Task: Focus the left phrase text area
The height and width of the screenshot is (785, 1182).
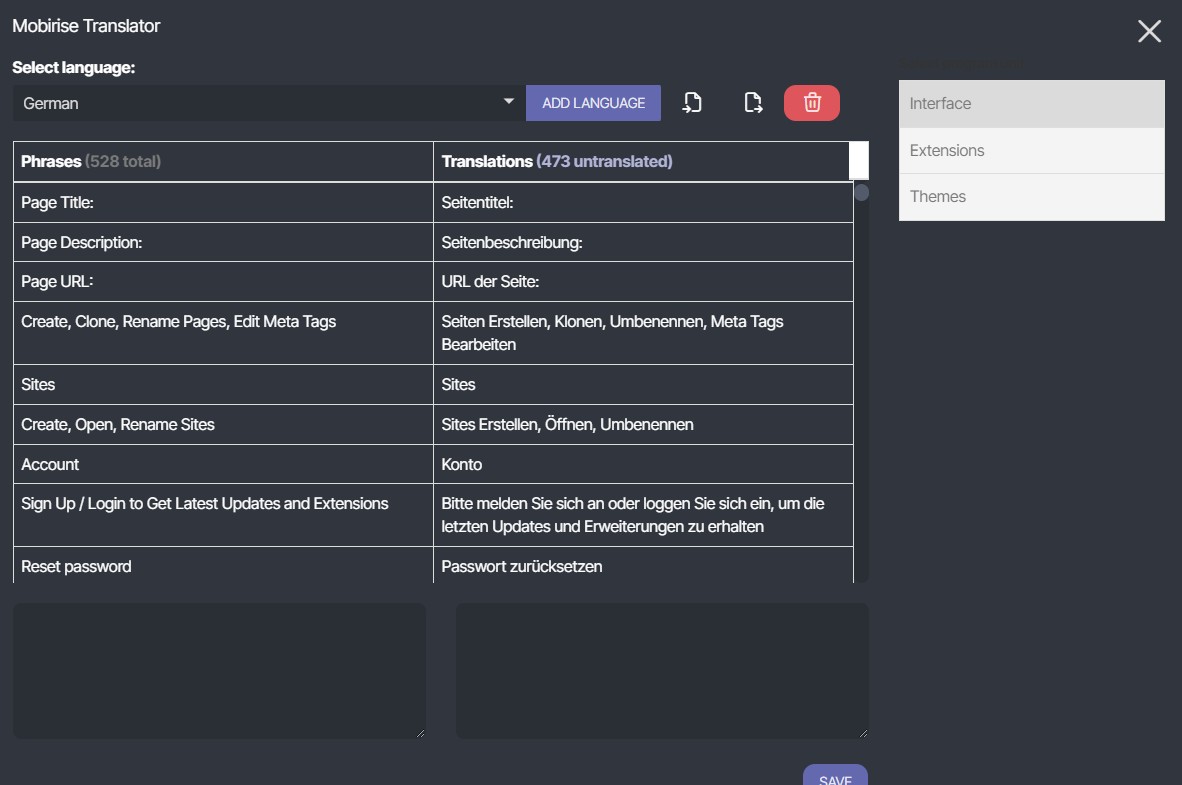Action: coord(219,671)
